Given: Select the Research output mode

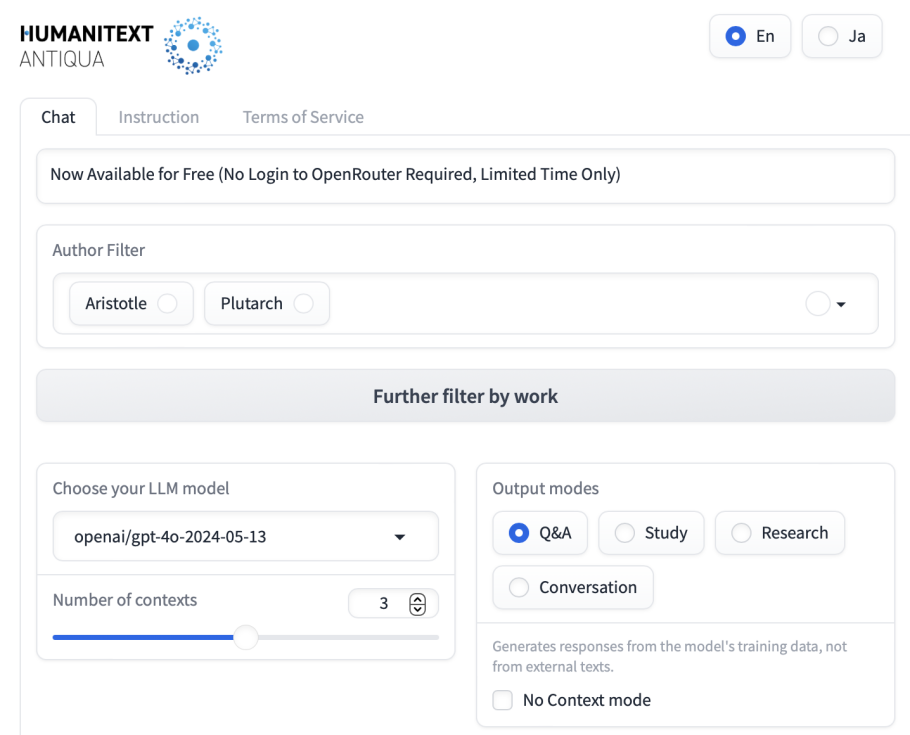Looking at the screenshot, I should pos(741,533).
